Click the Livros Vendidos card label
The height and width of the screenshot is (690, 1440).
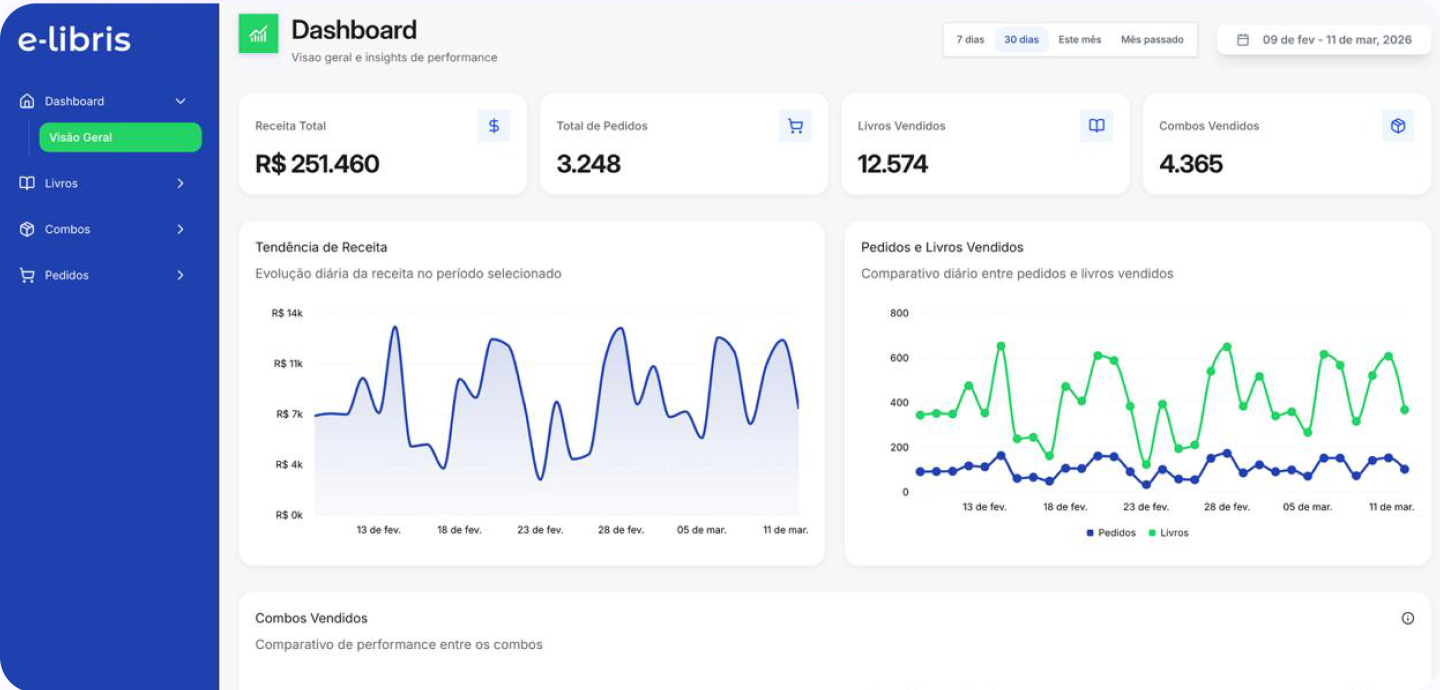(x=902, y=126)
